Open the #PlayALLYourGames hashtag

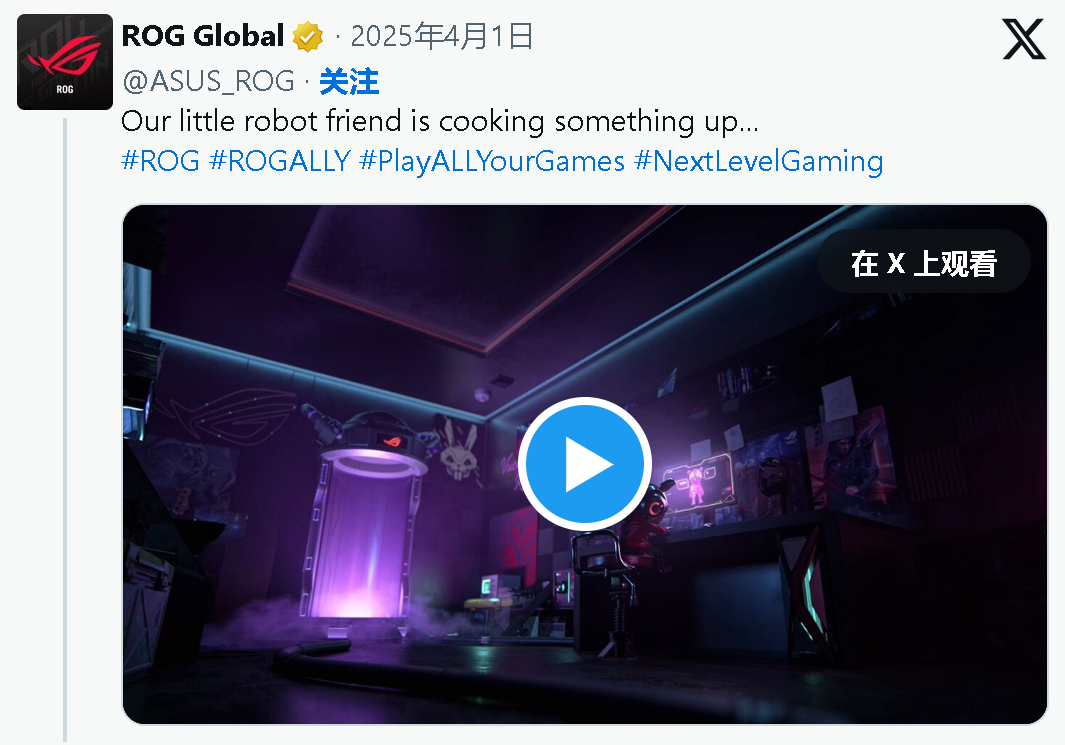click(x=492, y=162)
